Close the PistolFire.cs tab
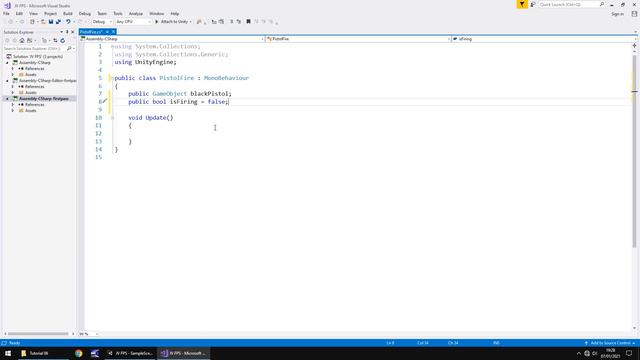Viewport: 640px width, 360px height. pyautogui.click(x=113, y=32)
